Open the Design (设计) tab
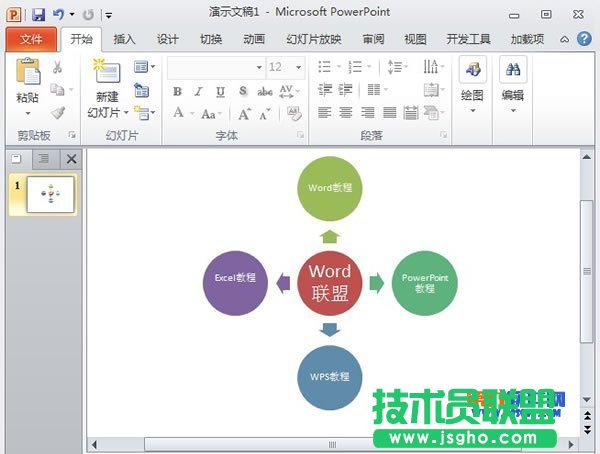This screenshot has width=600, height=454. tap(168, 39)
